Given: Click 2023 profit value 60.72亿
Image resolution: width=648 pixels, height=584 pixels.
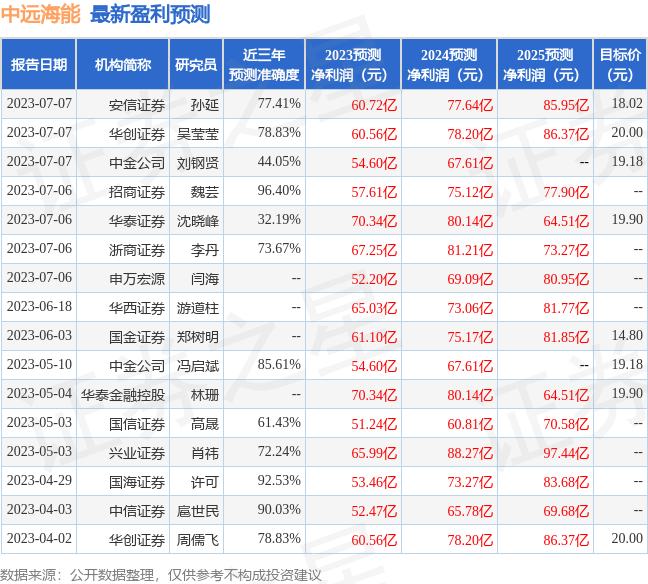Looking at the screenshot, I should pos(374,105).
